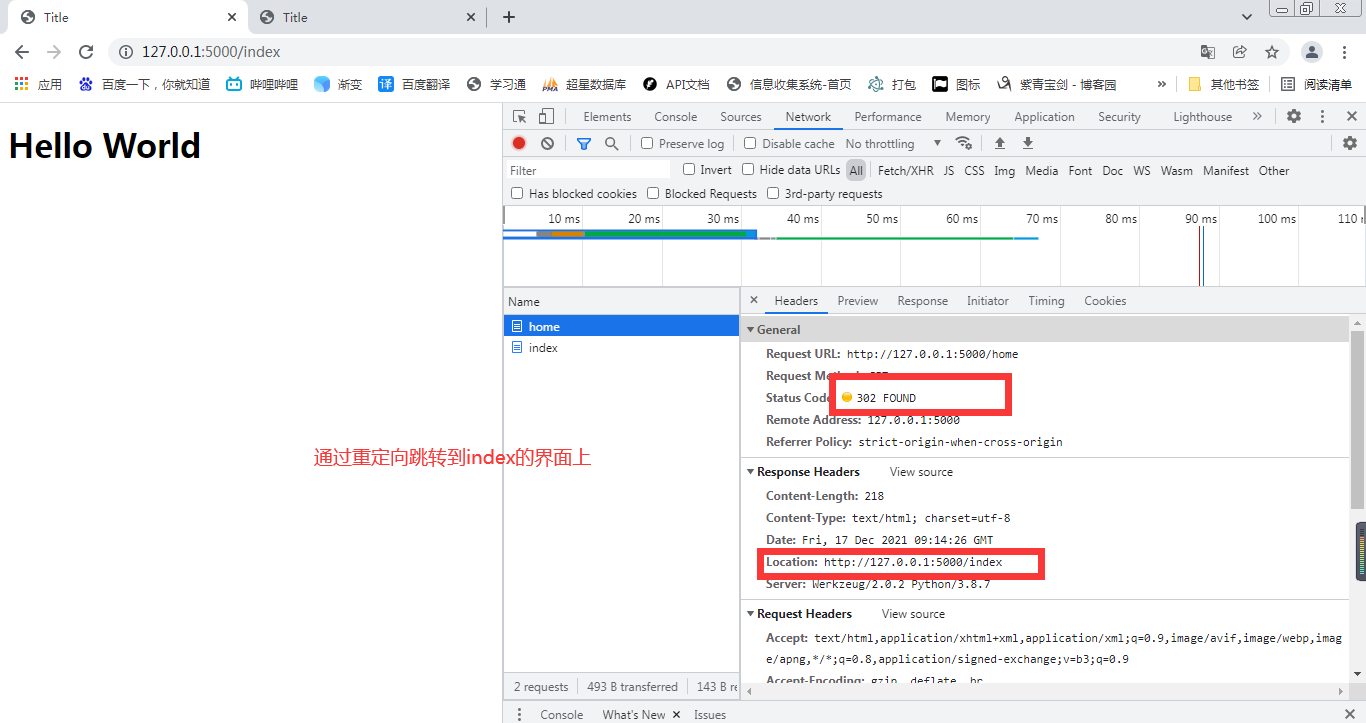Open the Preview tab
1366x723 pixels.
pyautogui.click(x=858, y=300)
